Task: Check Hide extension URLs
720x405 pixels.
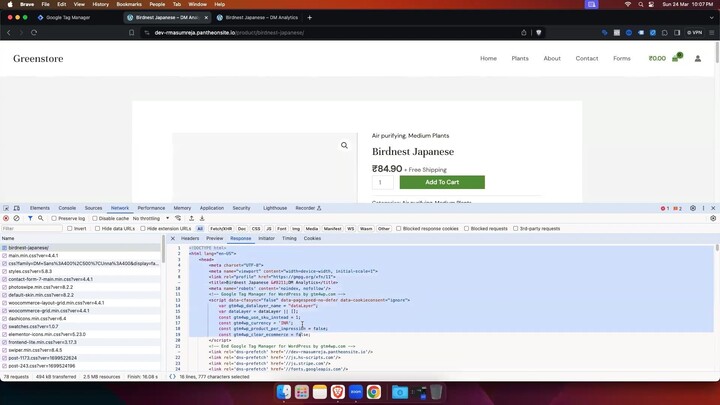Action: coord(143,229)
